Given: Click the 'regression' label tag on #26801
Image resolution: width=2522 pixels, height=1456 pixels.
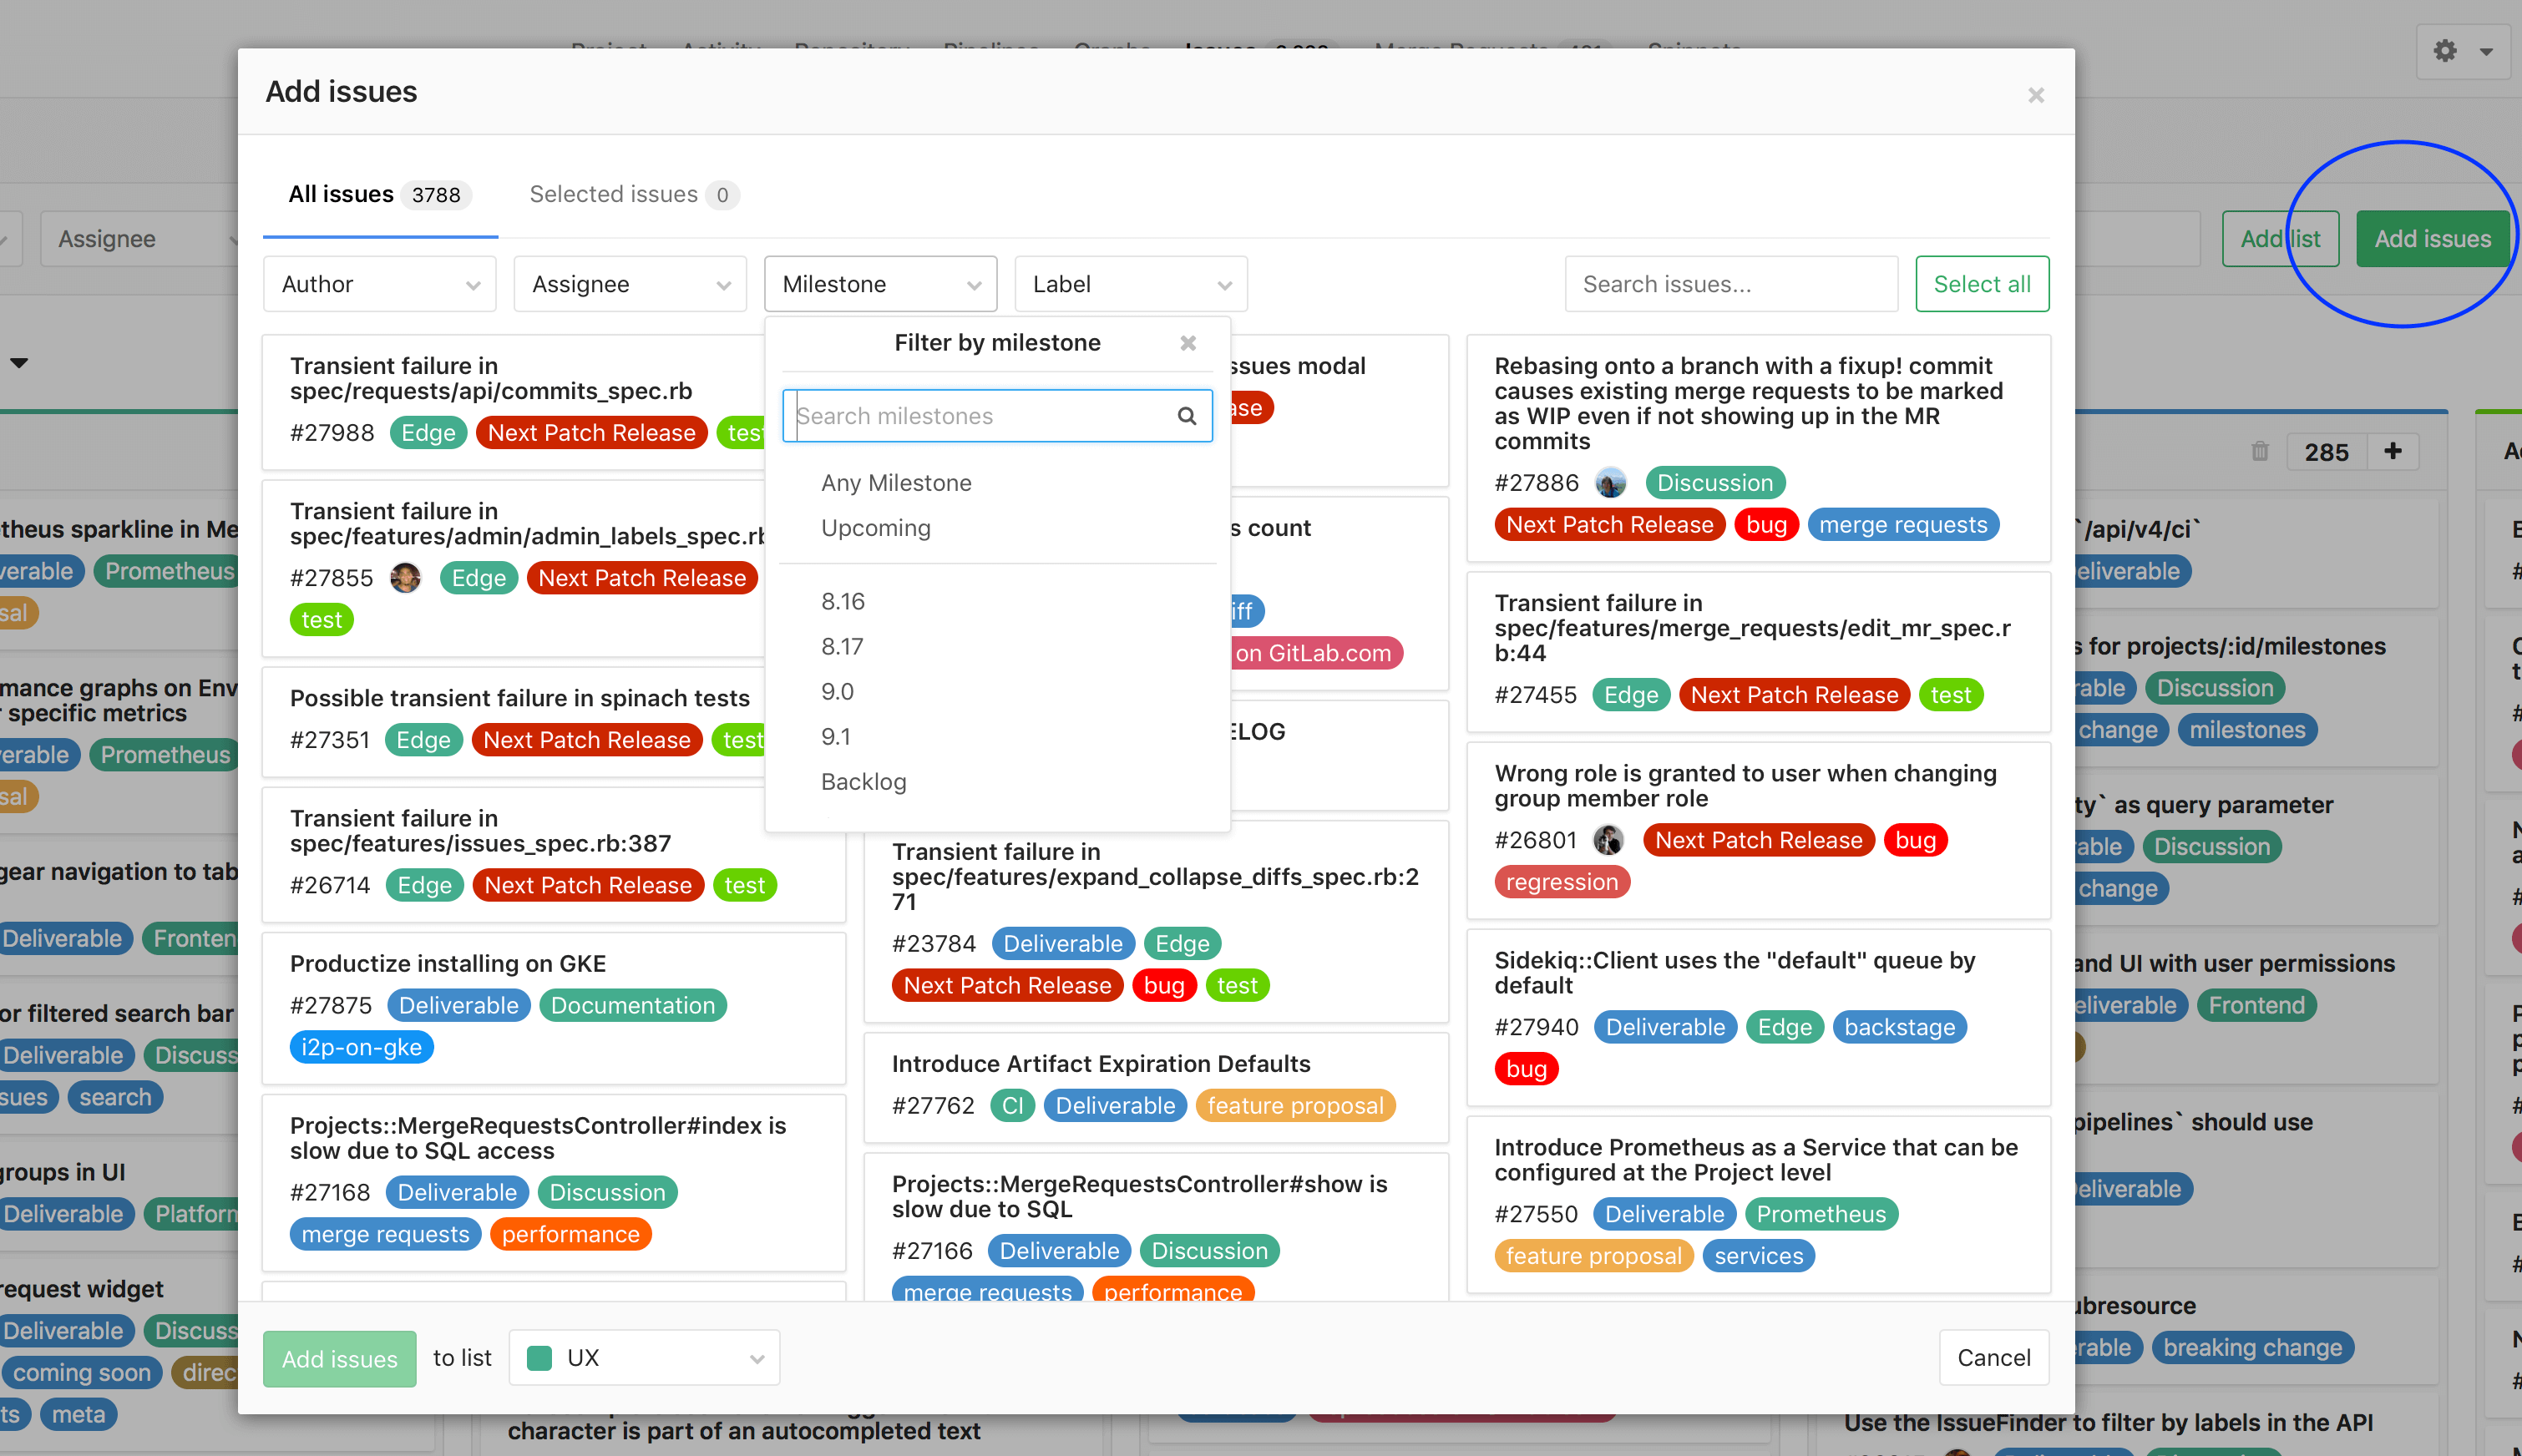Looking at the screenshot, I should [x=1557, y=882].
